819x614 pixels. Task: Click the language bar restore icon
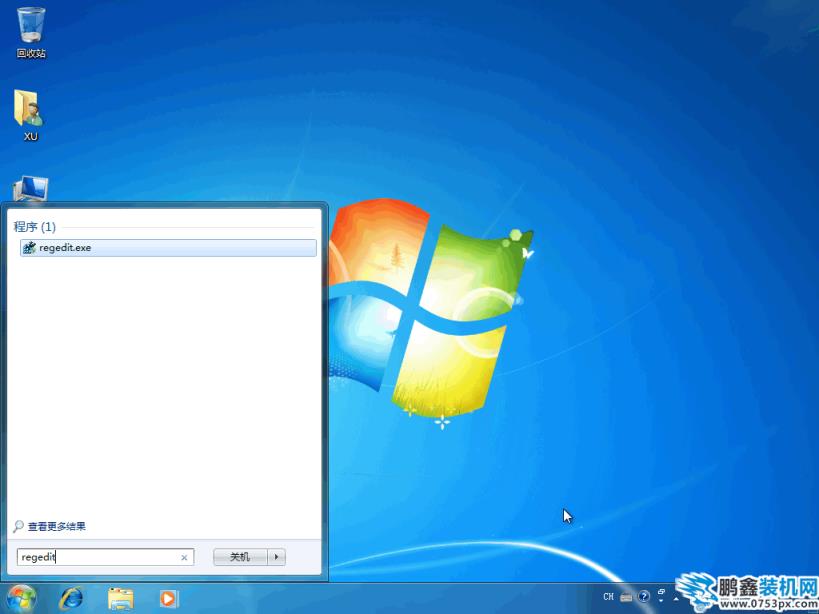661,592
